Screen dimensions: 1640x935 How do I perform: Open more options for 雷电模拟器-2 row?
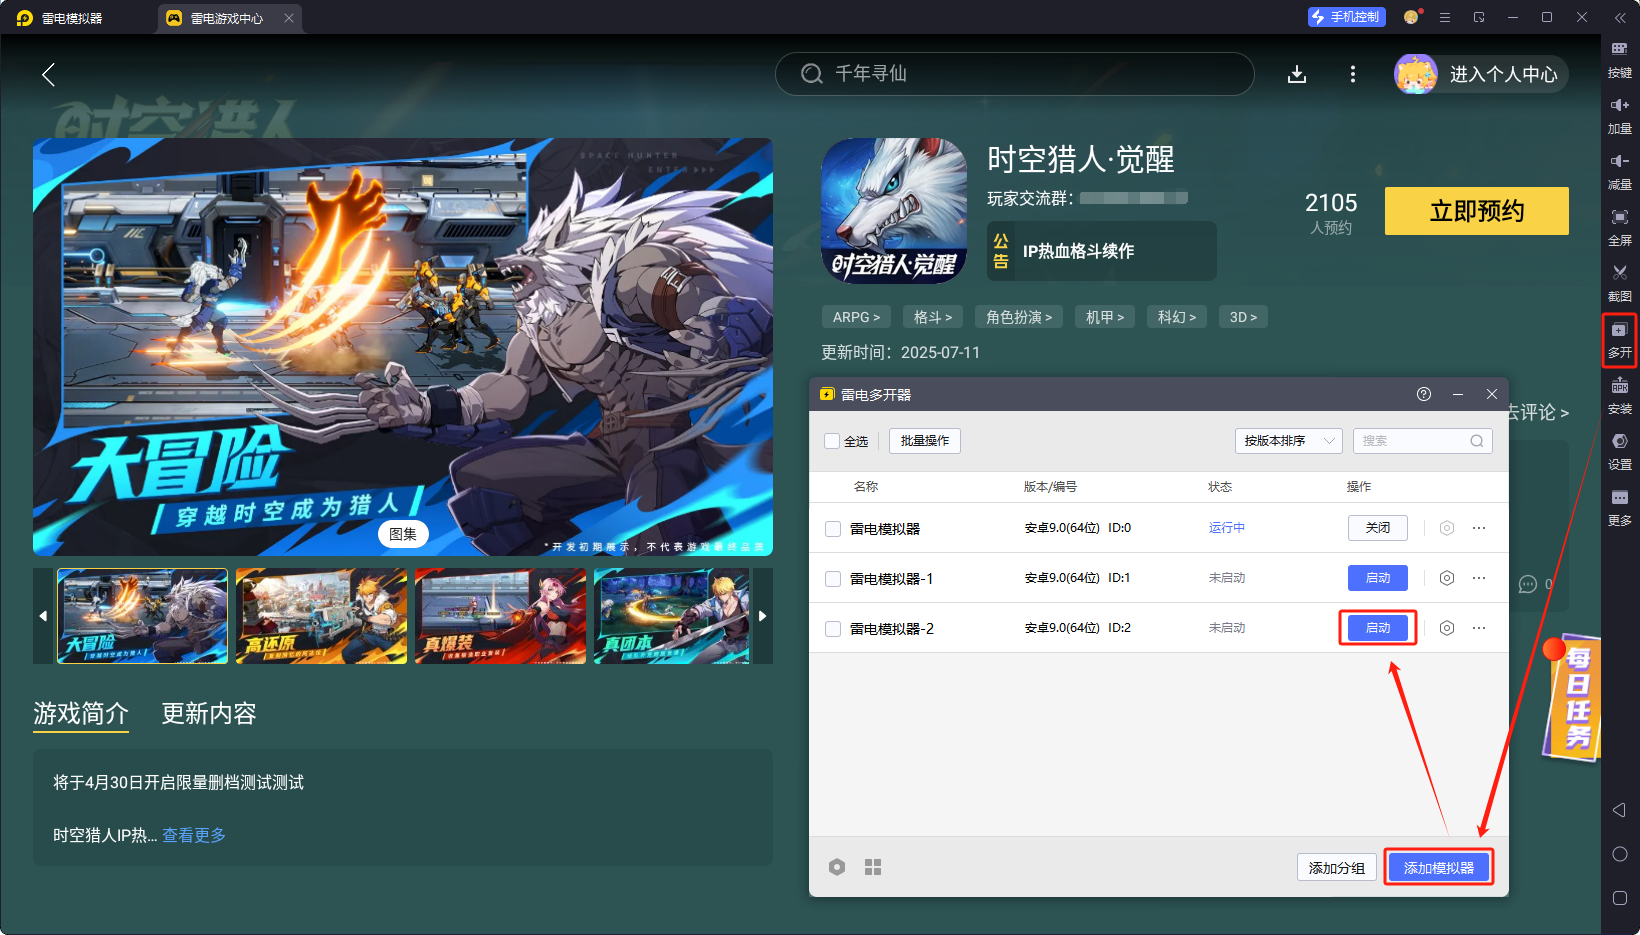[x=1479, y=628]
